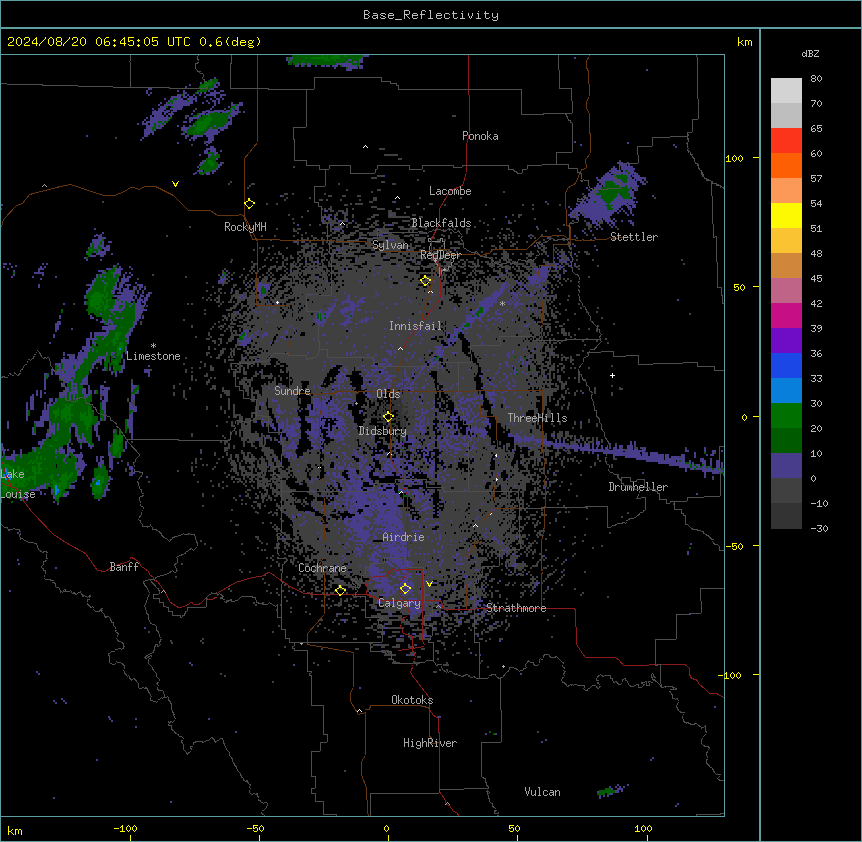Click the km unit label at top right

(744, 42)
